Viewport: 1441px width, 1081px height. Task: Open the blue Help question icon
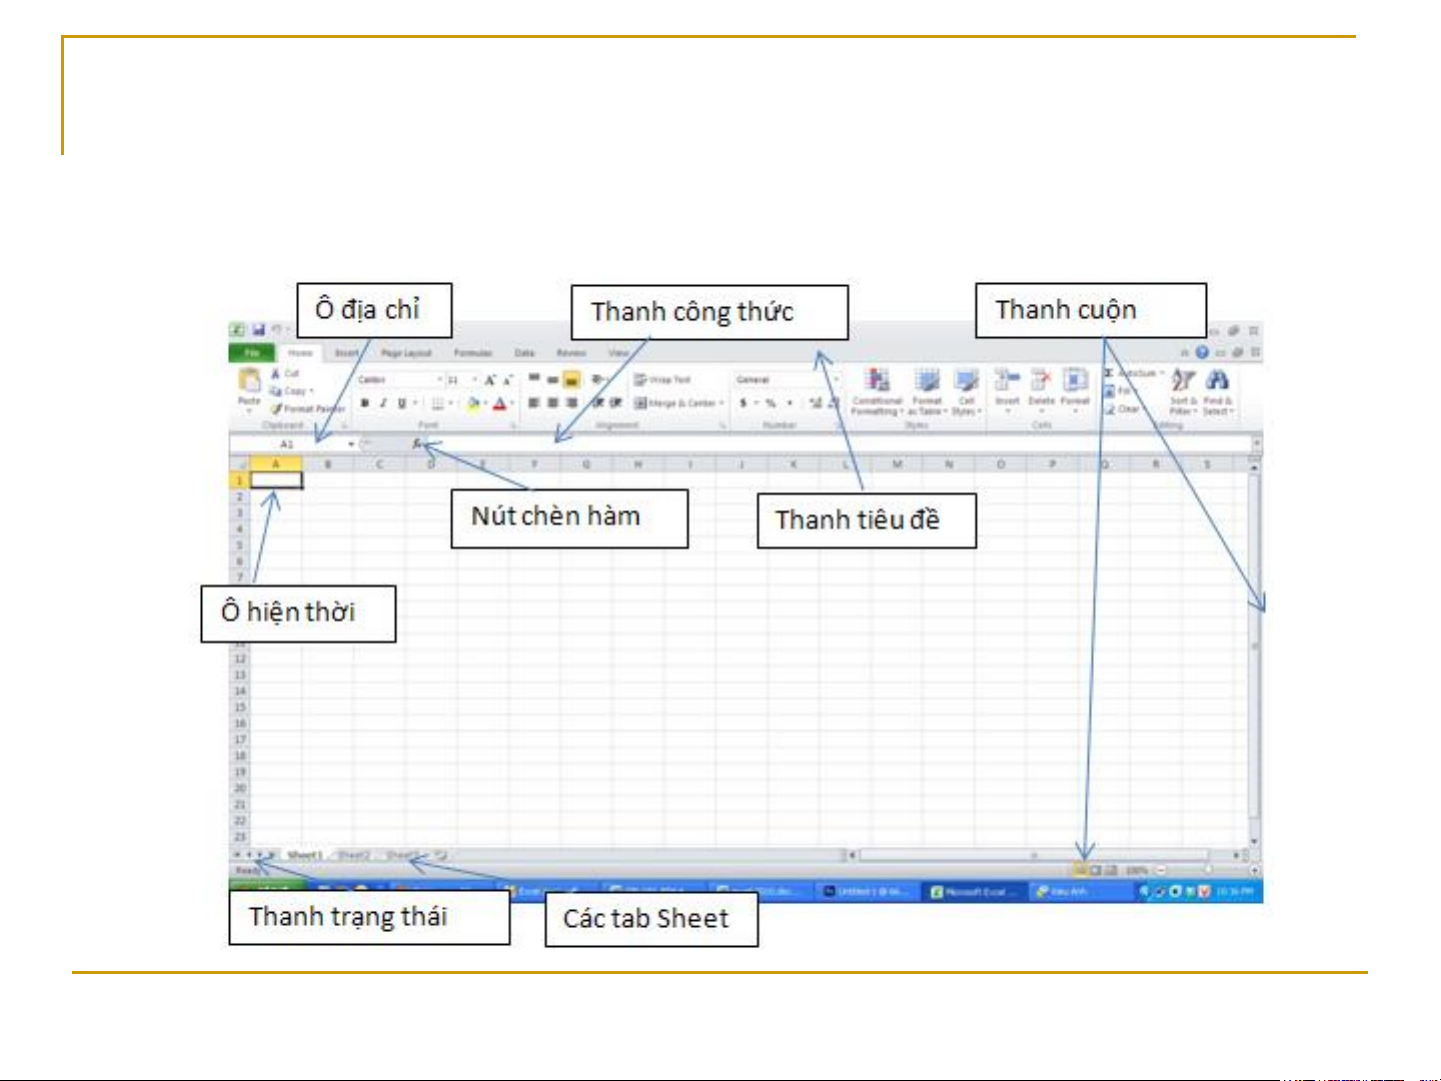1202,352
